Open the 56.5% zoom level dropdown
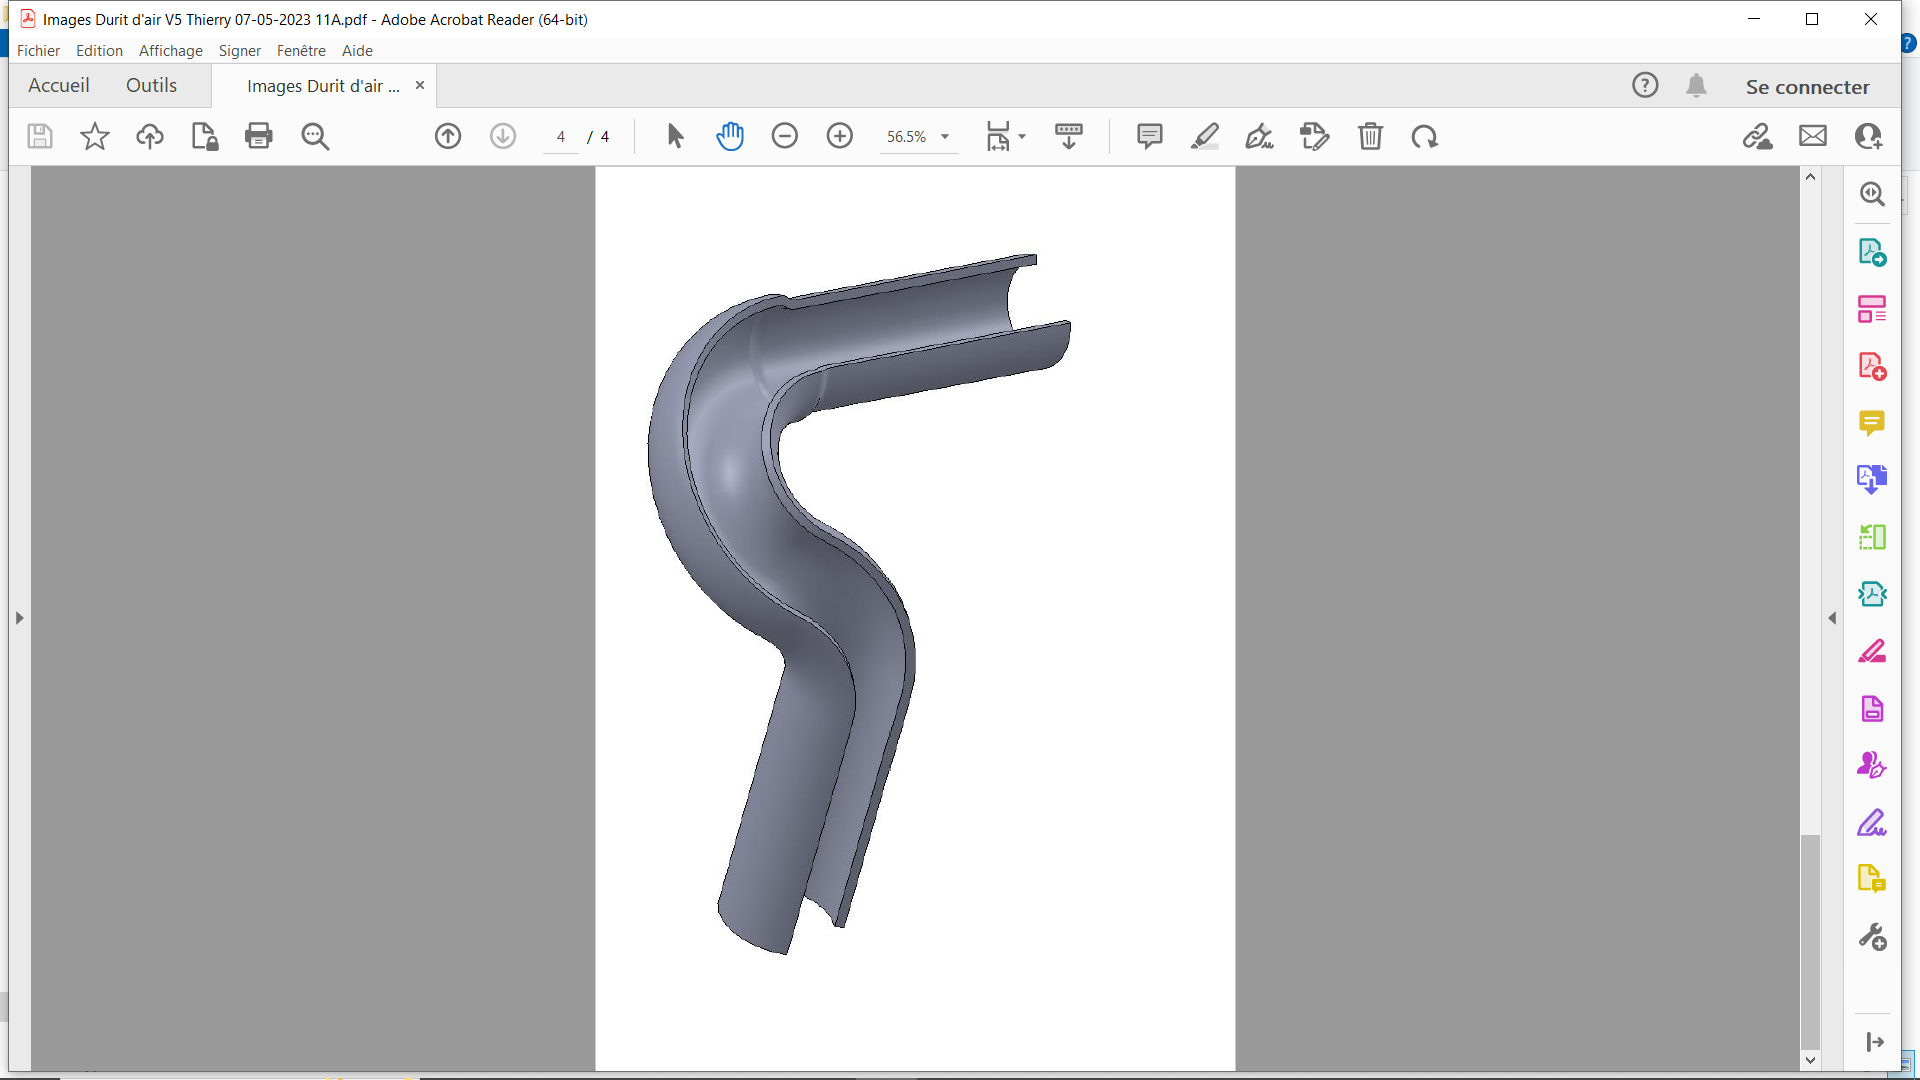The width and height of the screenshot is (1920, 1080). [944, 137]
